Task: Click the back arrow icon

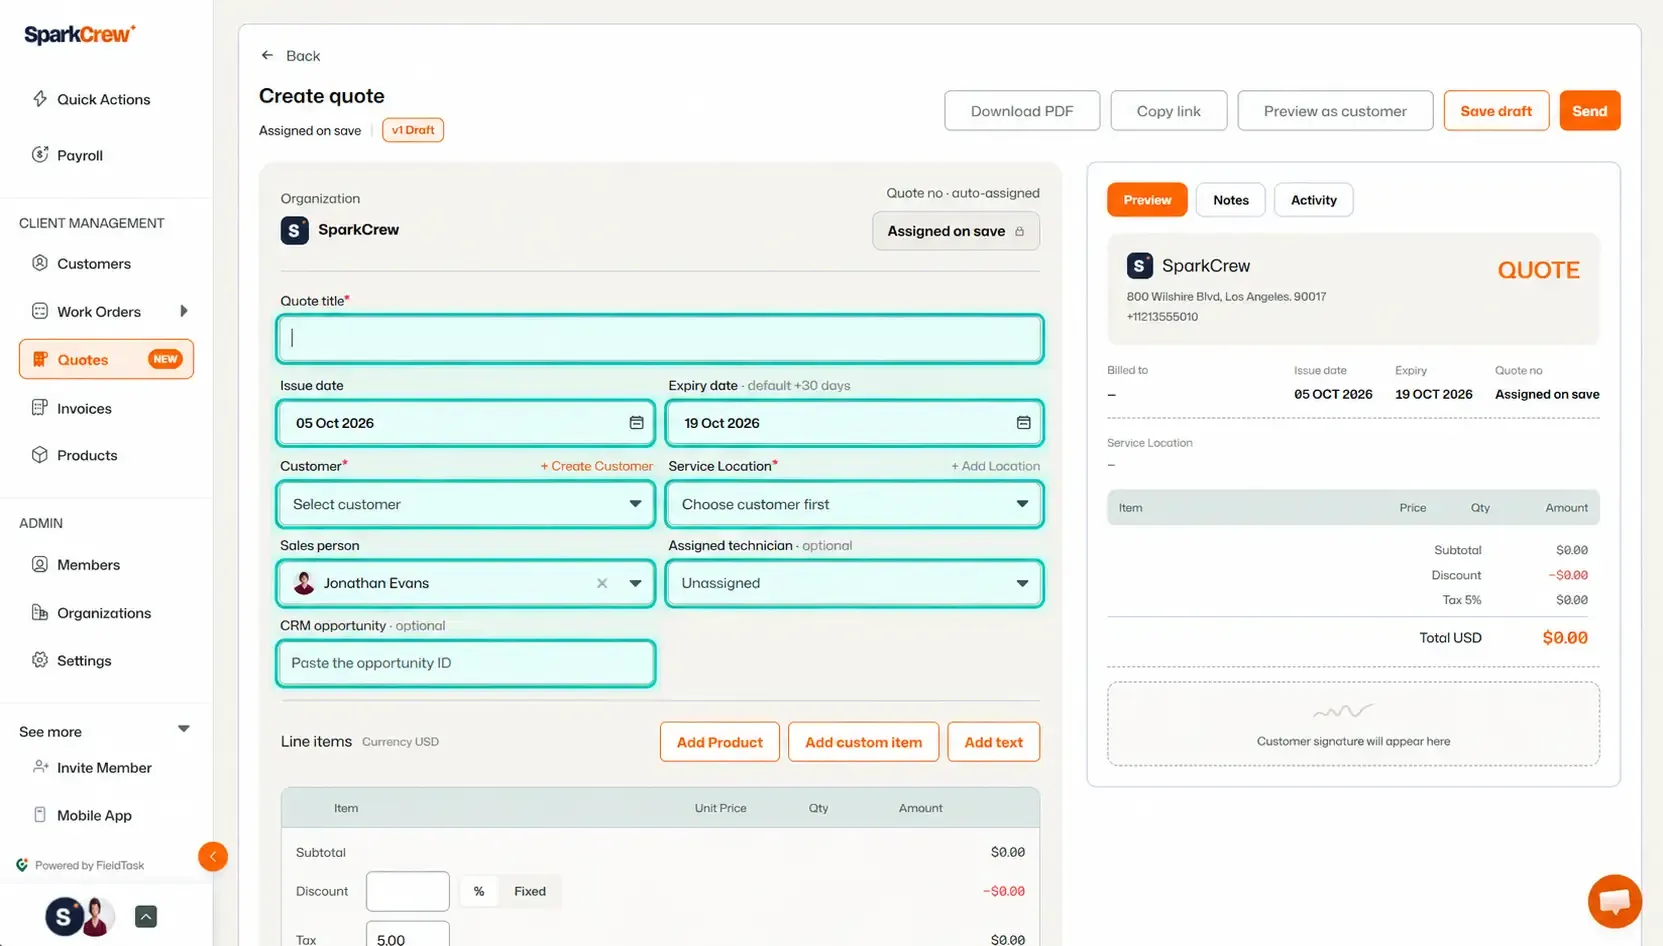Action: 267,55
